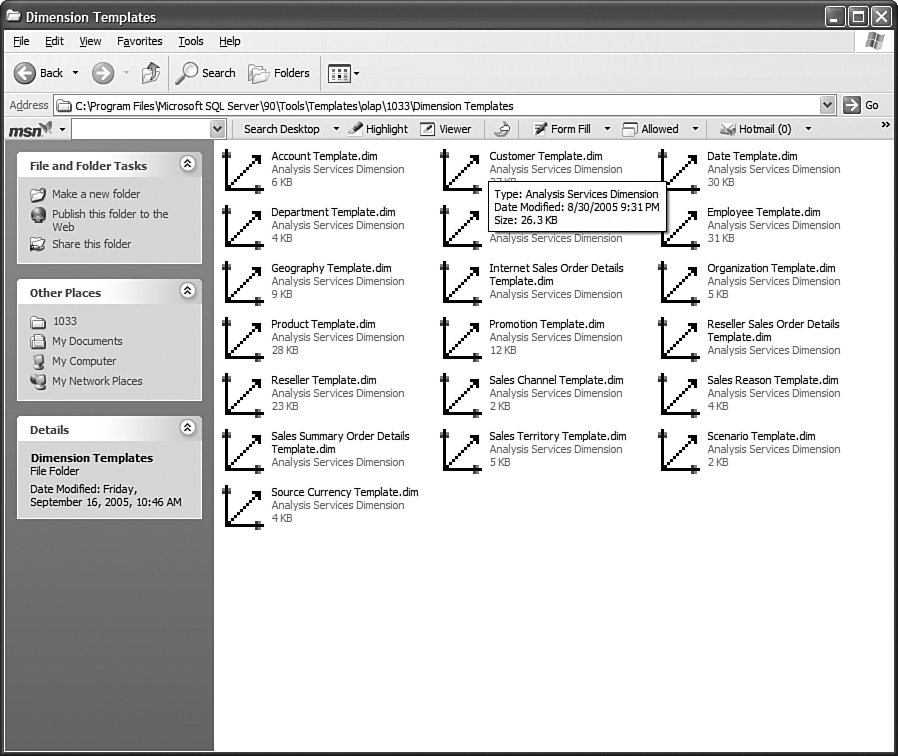
Task: Select the Employee Template.dim file icon
Action: 679,227
